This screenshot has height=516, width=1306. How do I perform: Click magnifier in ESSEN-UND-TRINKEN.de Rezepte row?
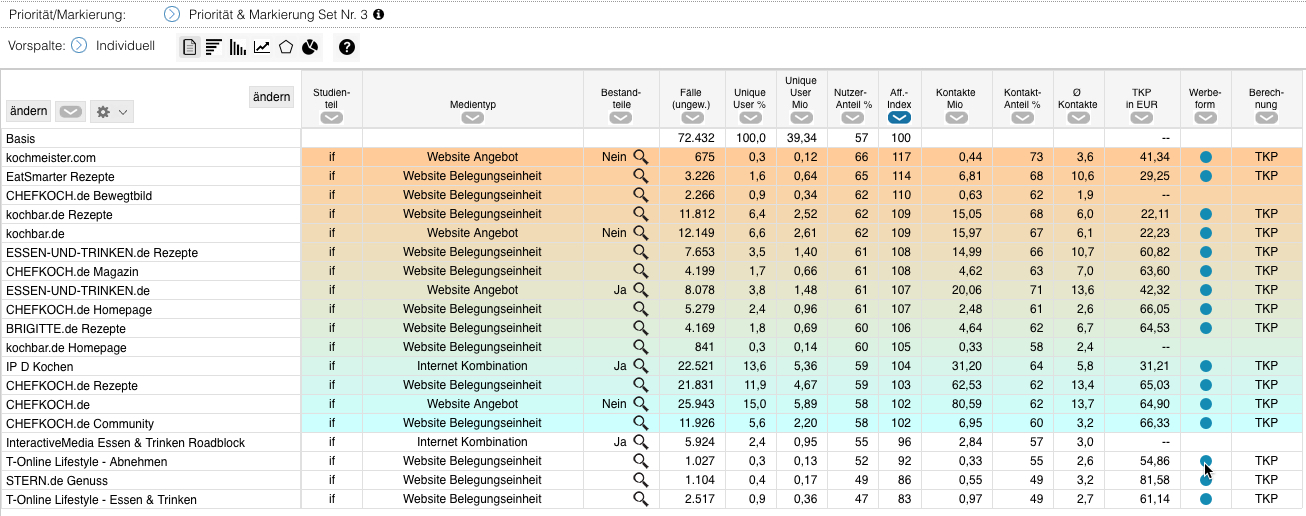point(640,252)
